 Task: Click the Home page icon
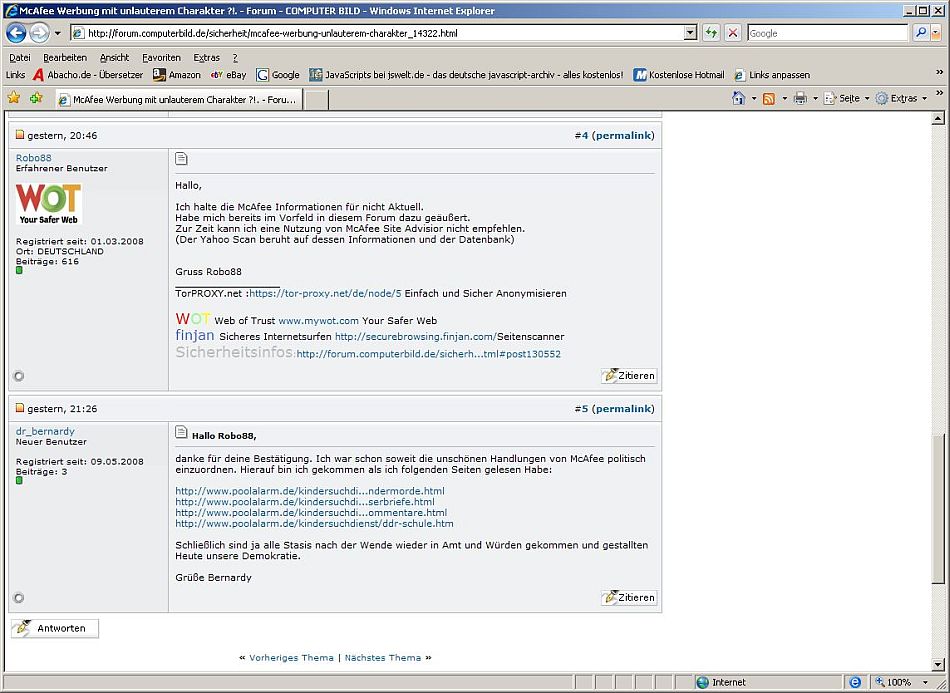738,98
